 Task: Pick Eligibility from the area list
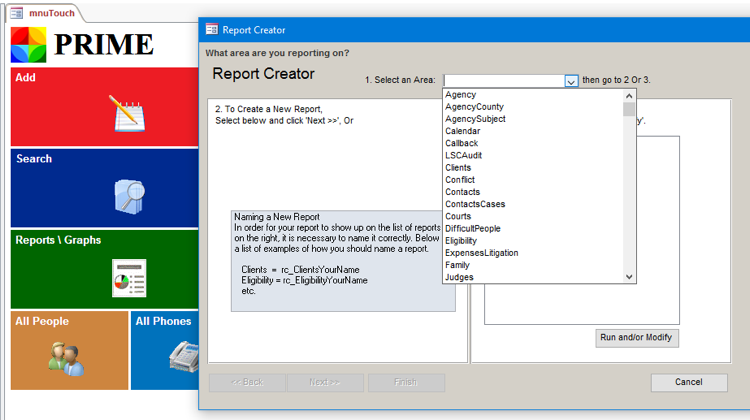coord(461,241)
